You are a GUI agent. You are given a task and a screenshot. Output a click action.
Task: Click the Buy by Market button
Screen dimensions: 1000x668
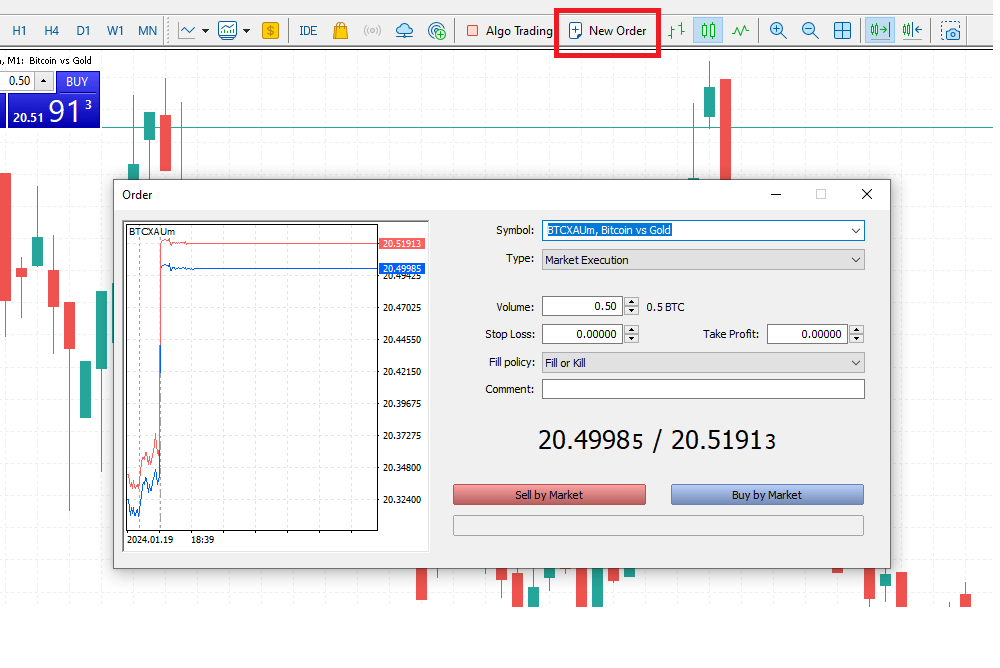766,494
